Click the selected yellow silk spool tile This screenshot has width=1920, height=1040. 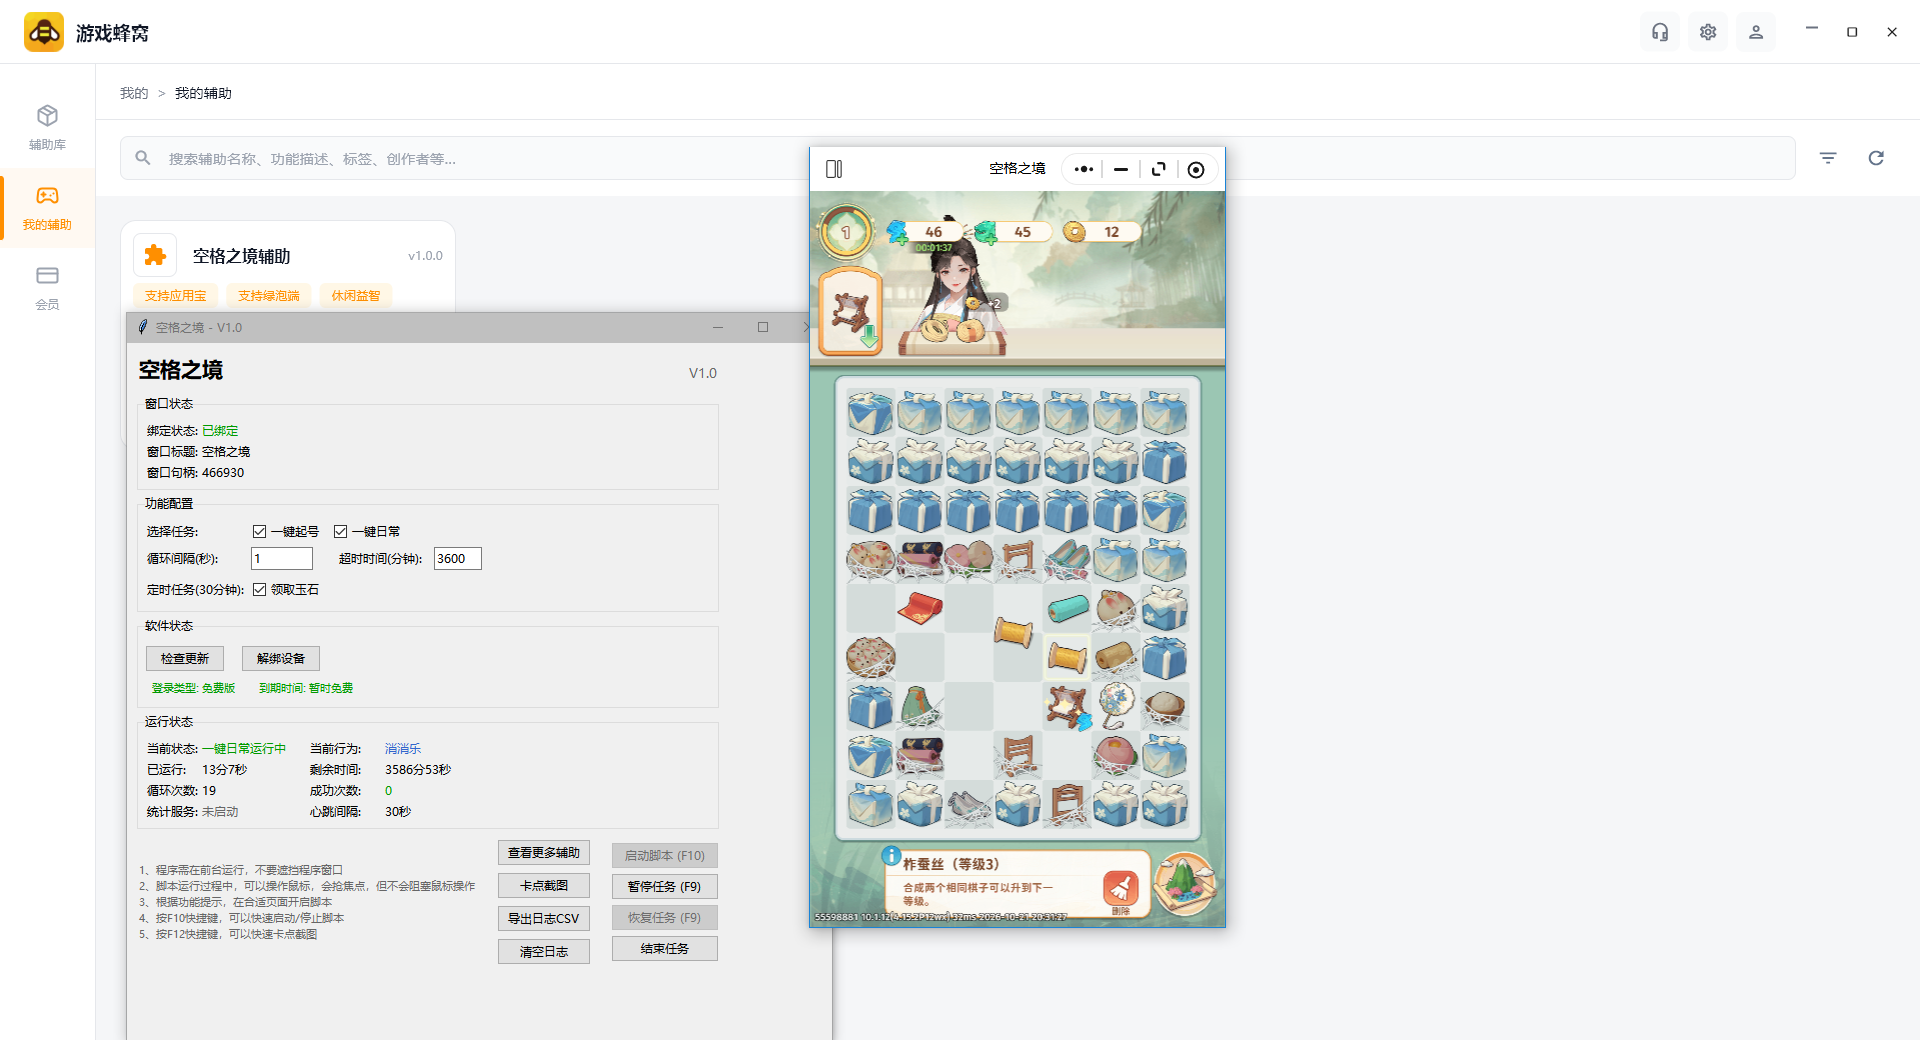pyautogui.click(x=1067, y=657)
